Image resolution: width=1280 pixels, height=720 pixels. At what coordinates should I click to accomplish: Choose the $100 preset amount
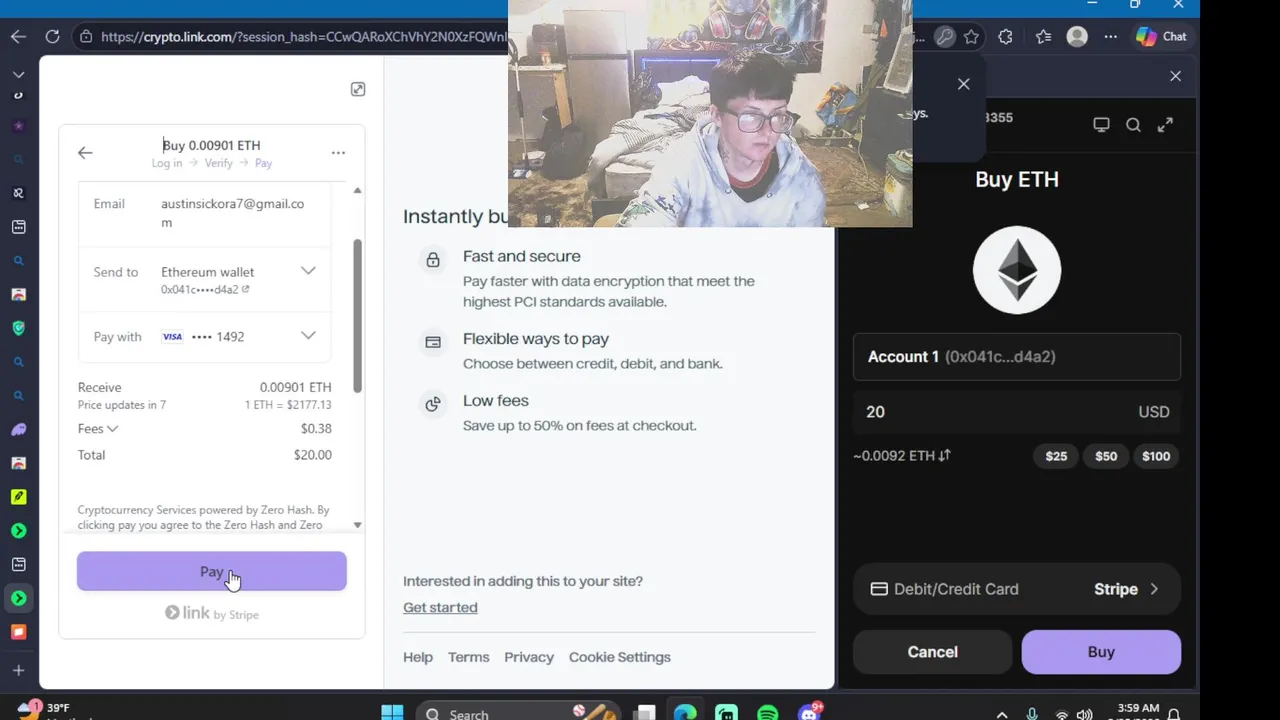pyautogui.click(x=1156, y=456)
